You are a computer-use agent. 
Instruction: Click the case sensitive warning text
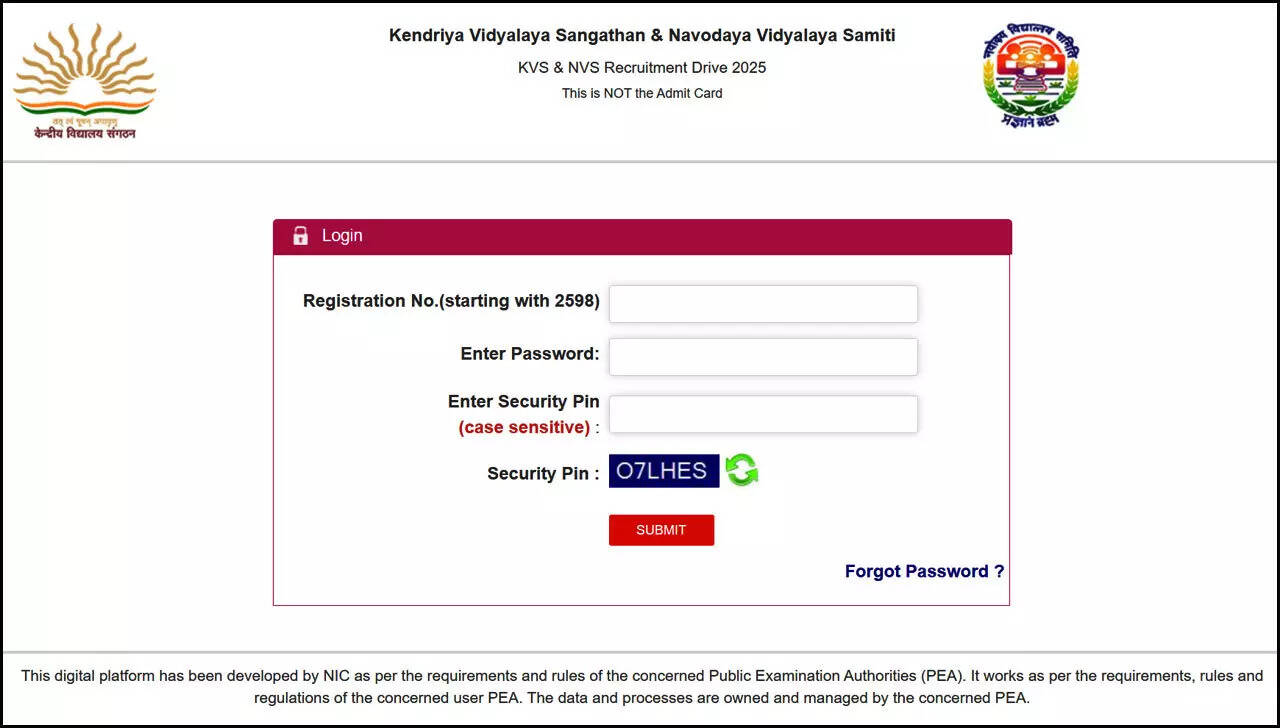[x=524, y=427]
